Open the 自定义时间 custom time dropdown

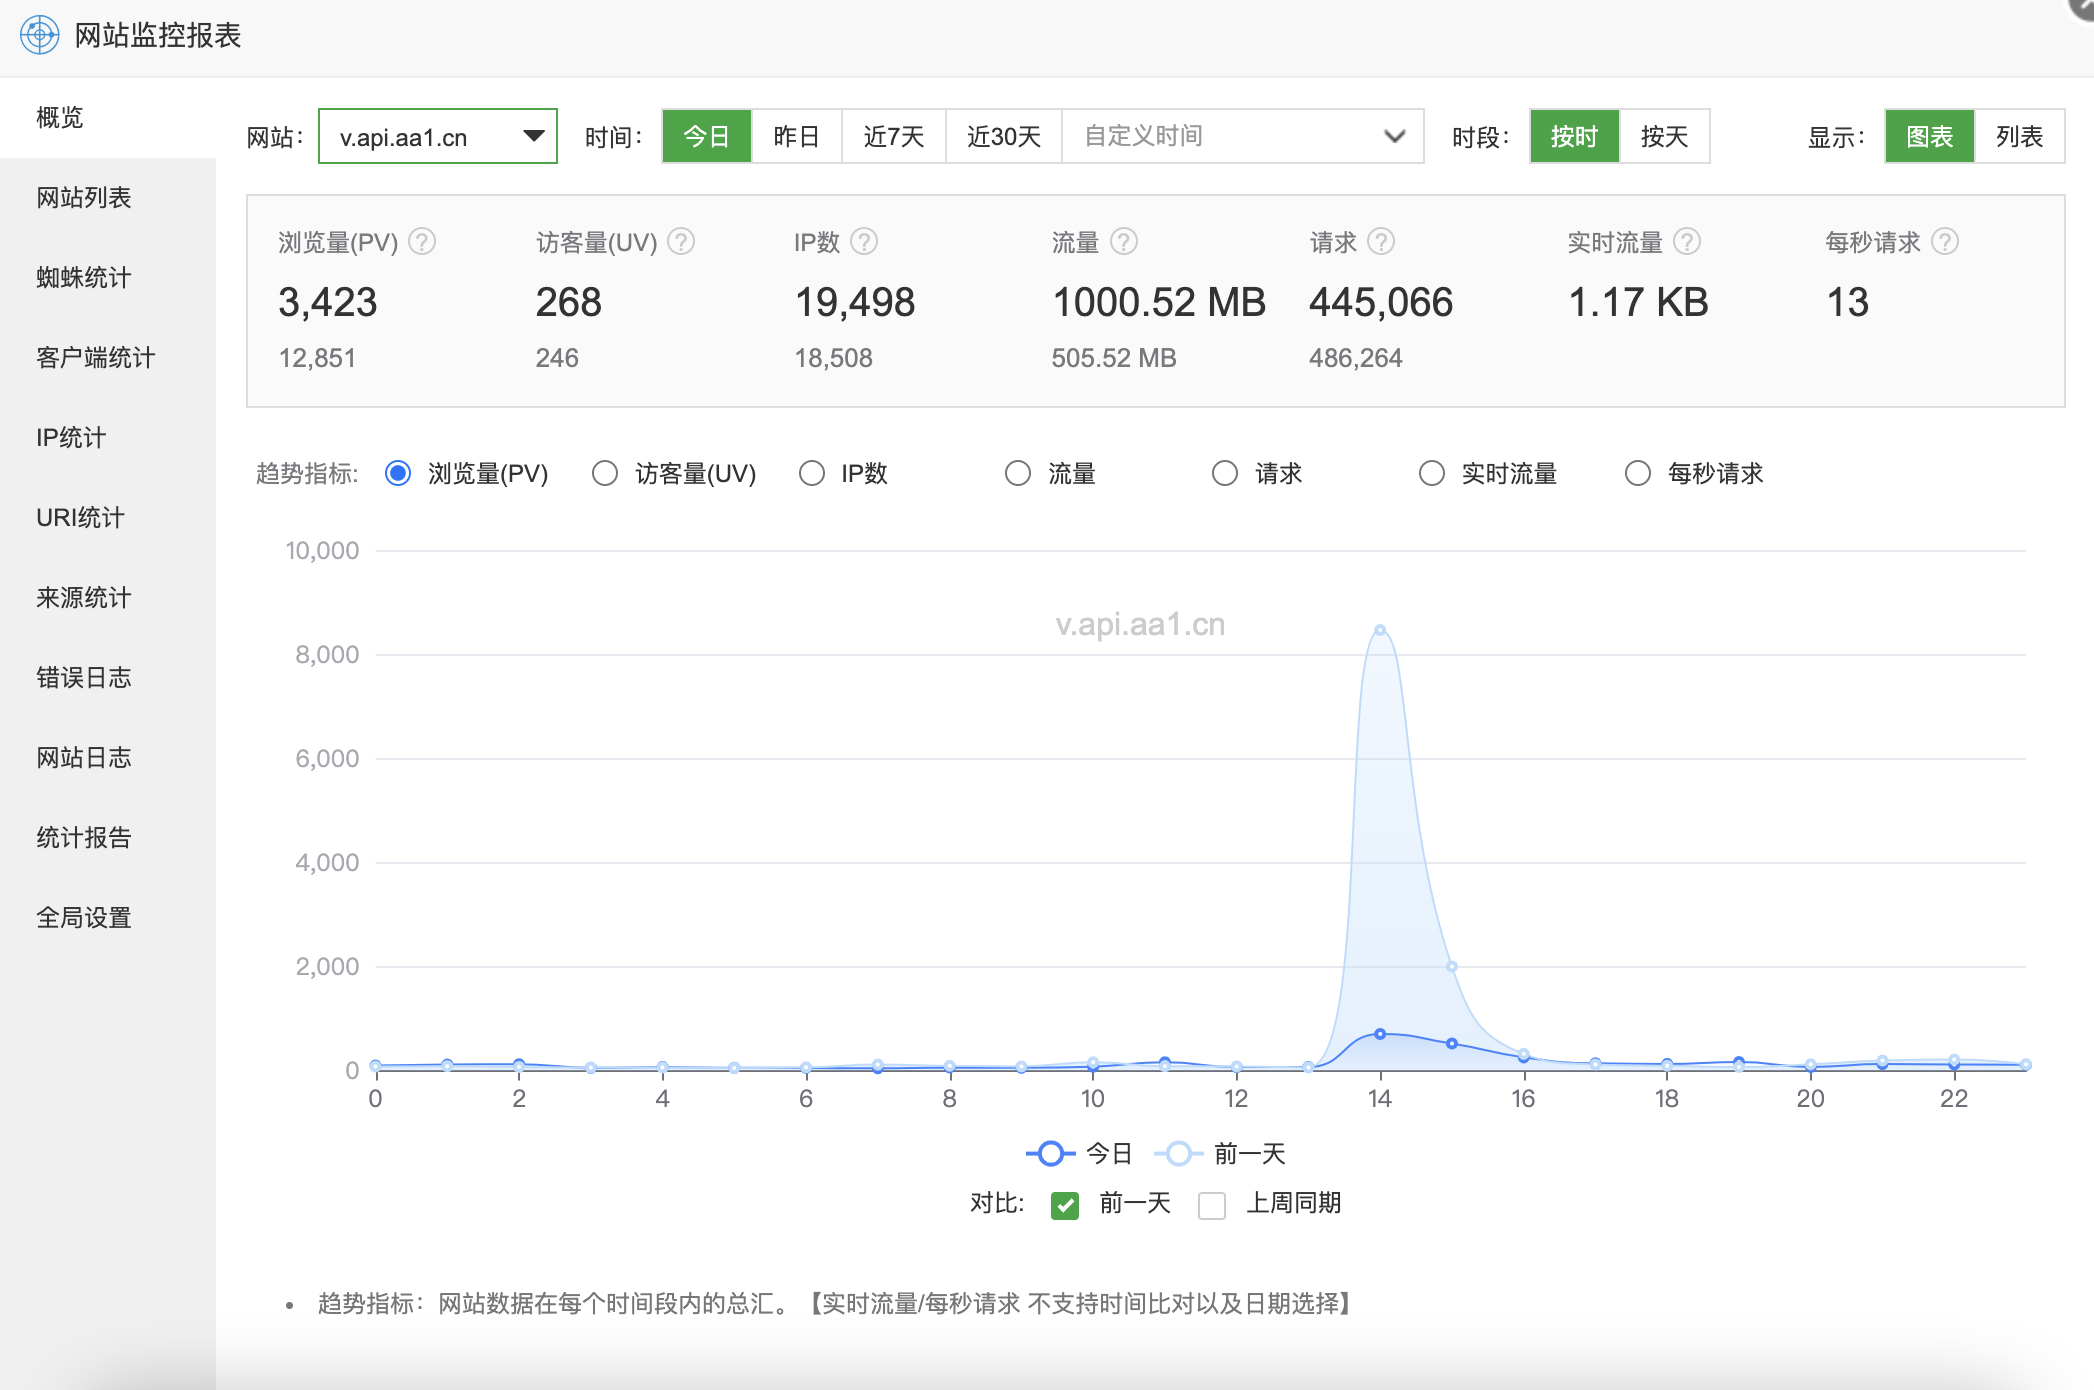[x=1242, y=136]
